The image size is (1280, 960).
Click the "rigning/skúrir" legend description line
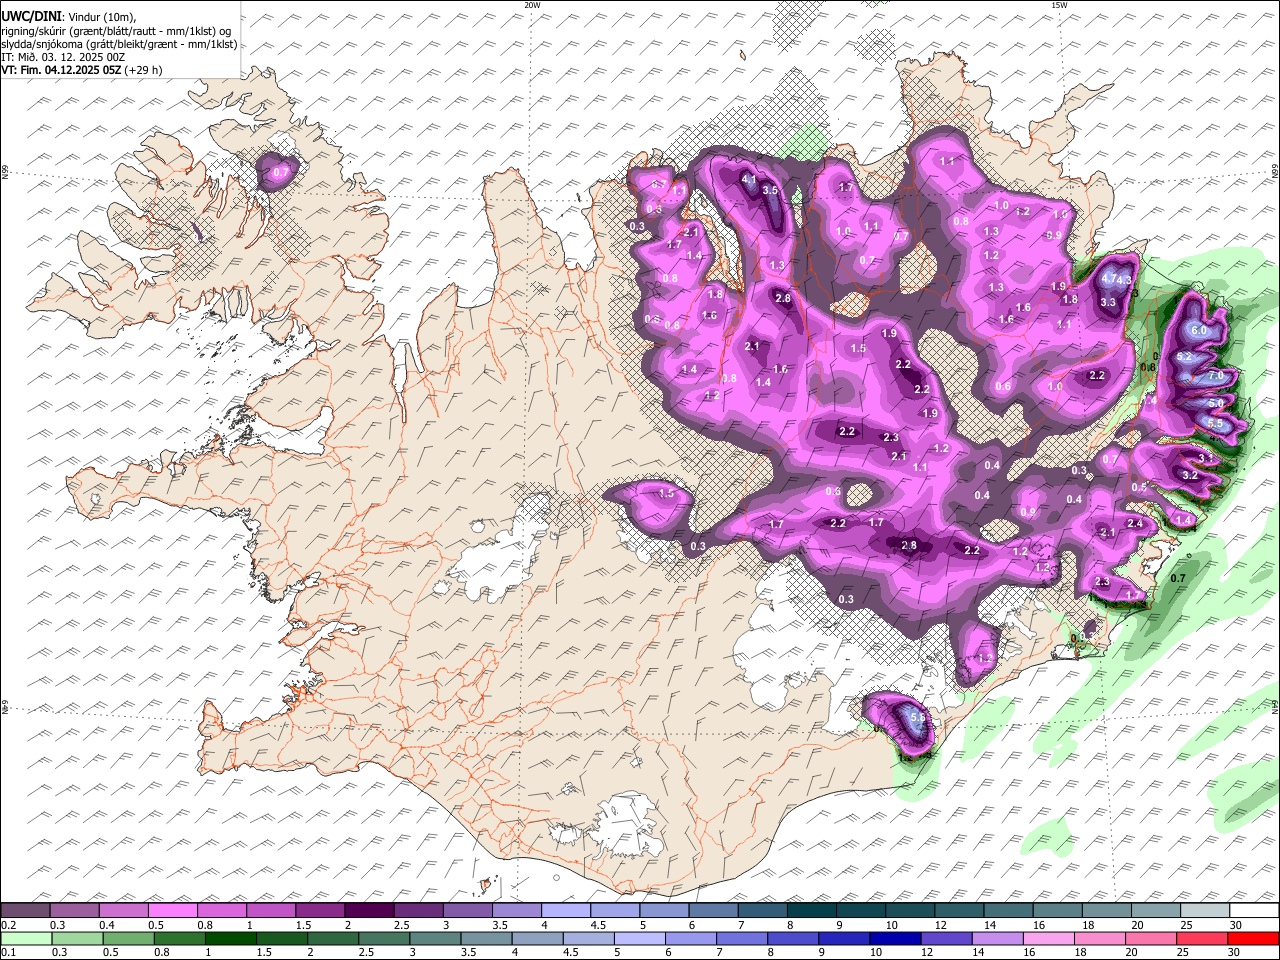tap(117, 31)
